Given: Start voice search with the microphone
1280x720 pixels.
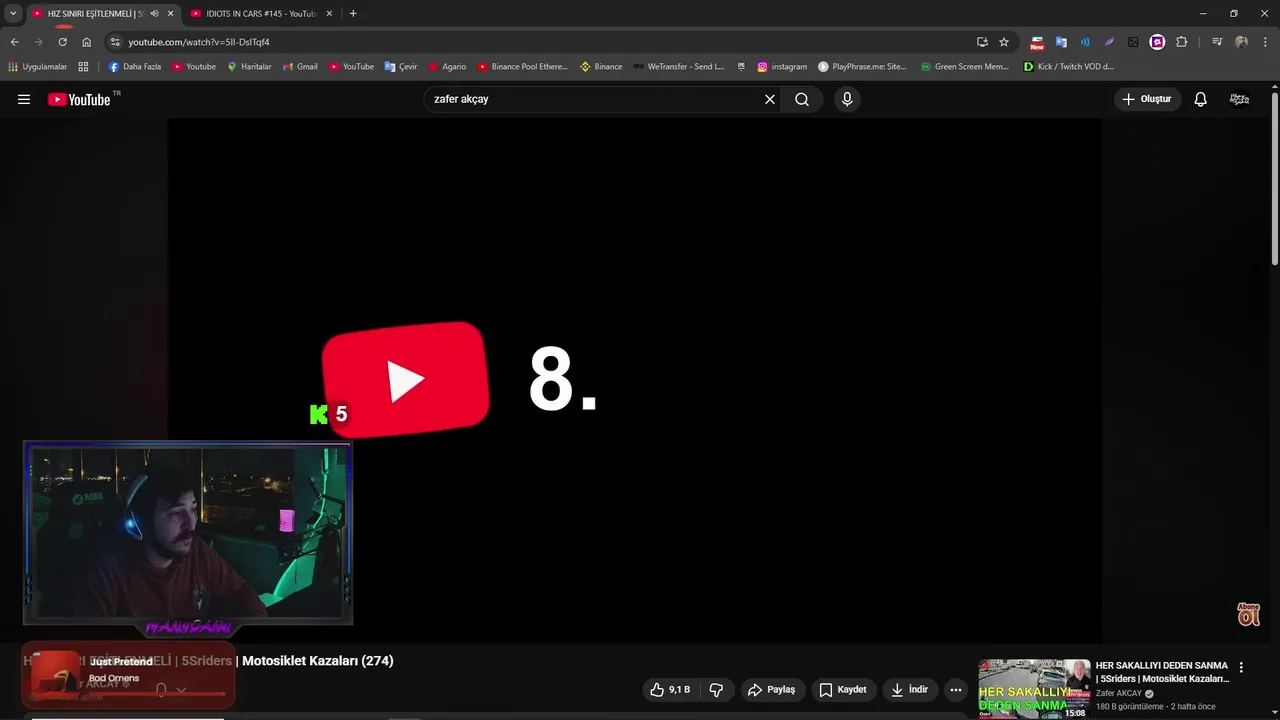Looking at the screenshot, I should 847,99.
